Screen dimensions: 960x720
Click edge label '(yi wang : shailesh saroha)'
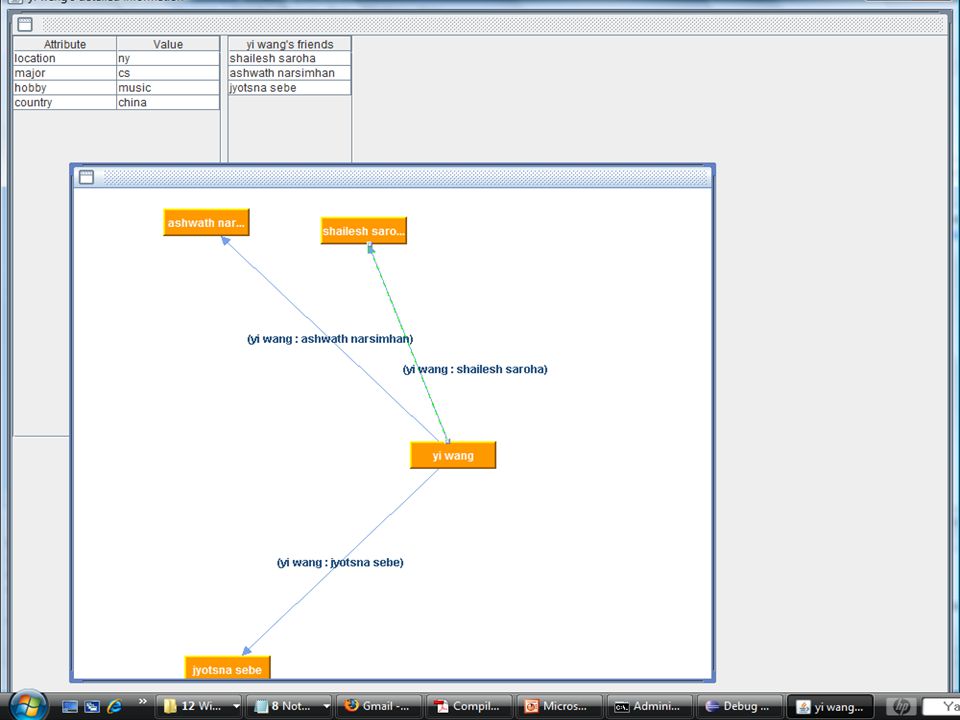pyautogui.click(x=475, y=369)
